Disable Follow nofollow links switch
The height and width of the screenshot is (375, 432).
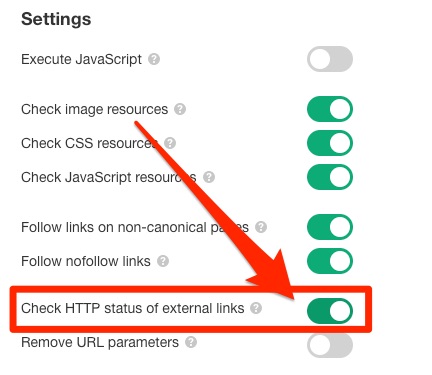point(330,261)
